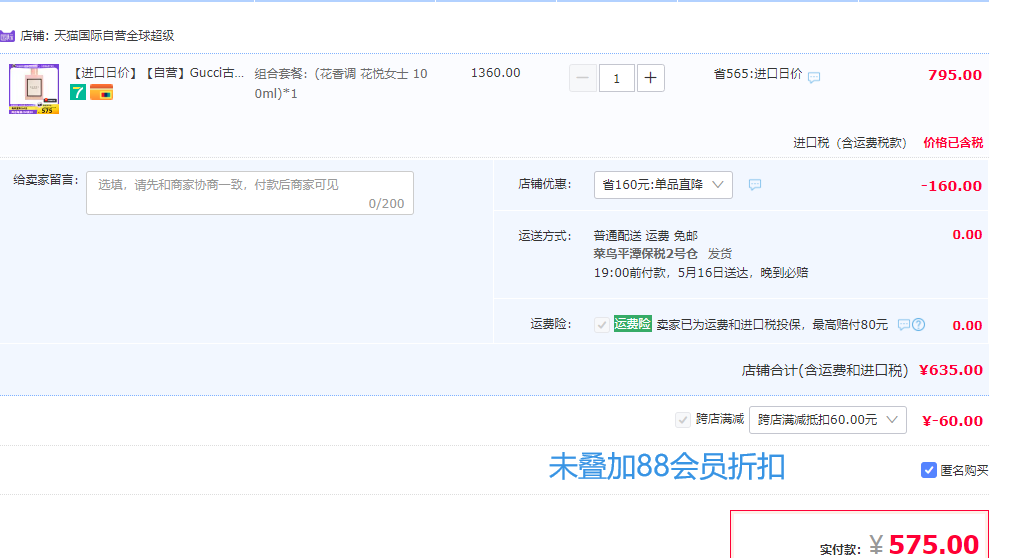Click the seller message text box

[250, 192]
